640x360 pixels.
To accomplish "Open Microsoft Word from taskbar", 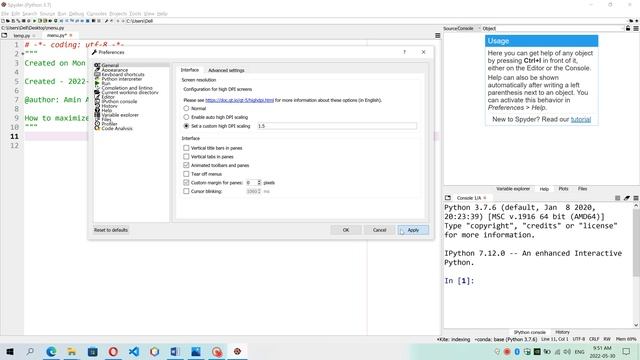I will [175, 351].
